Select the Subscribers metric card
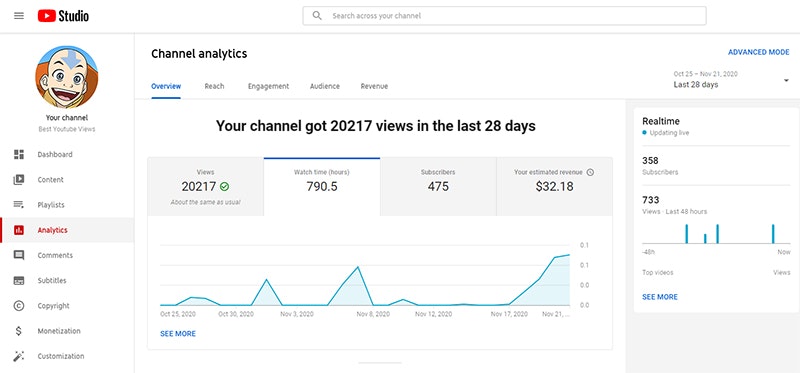The image size is (800, 373). click(x=438, y=187)
